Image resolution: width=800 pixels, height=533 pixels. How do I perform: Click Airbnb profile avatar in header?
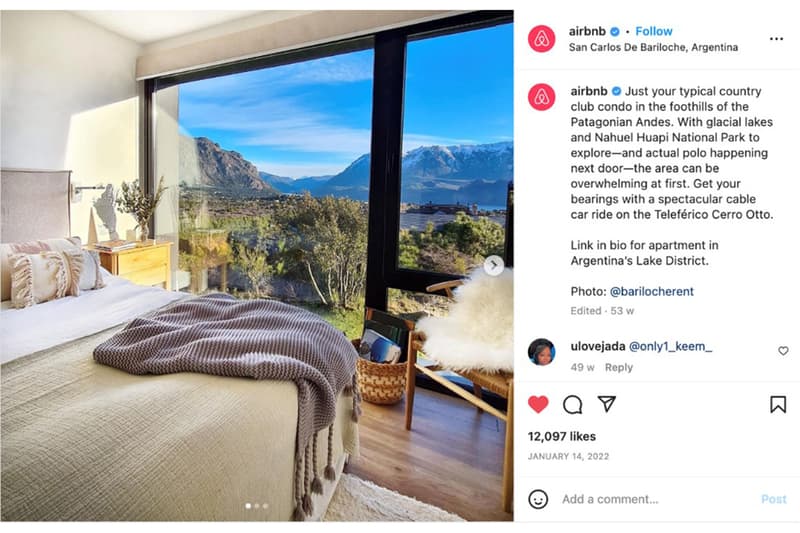541,39
